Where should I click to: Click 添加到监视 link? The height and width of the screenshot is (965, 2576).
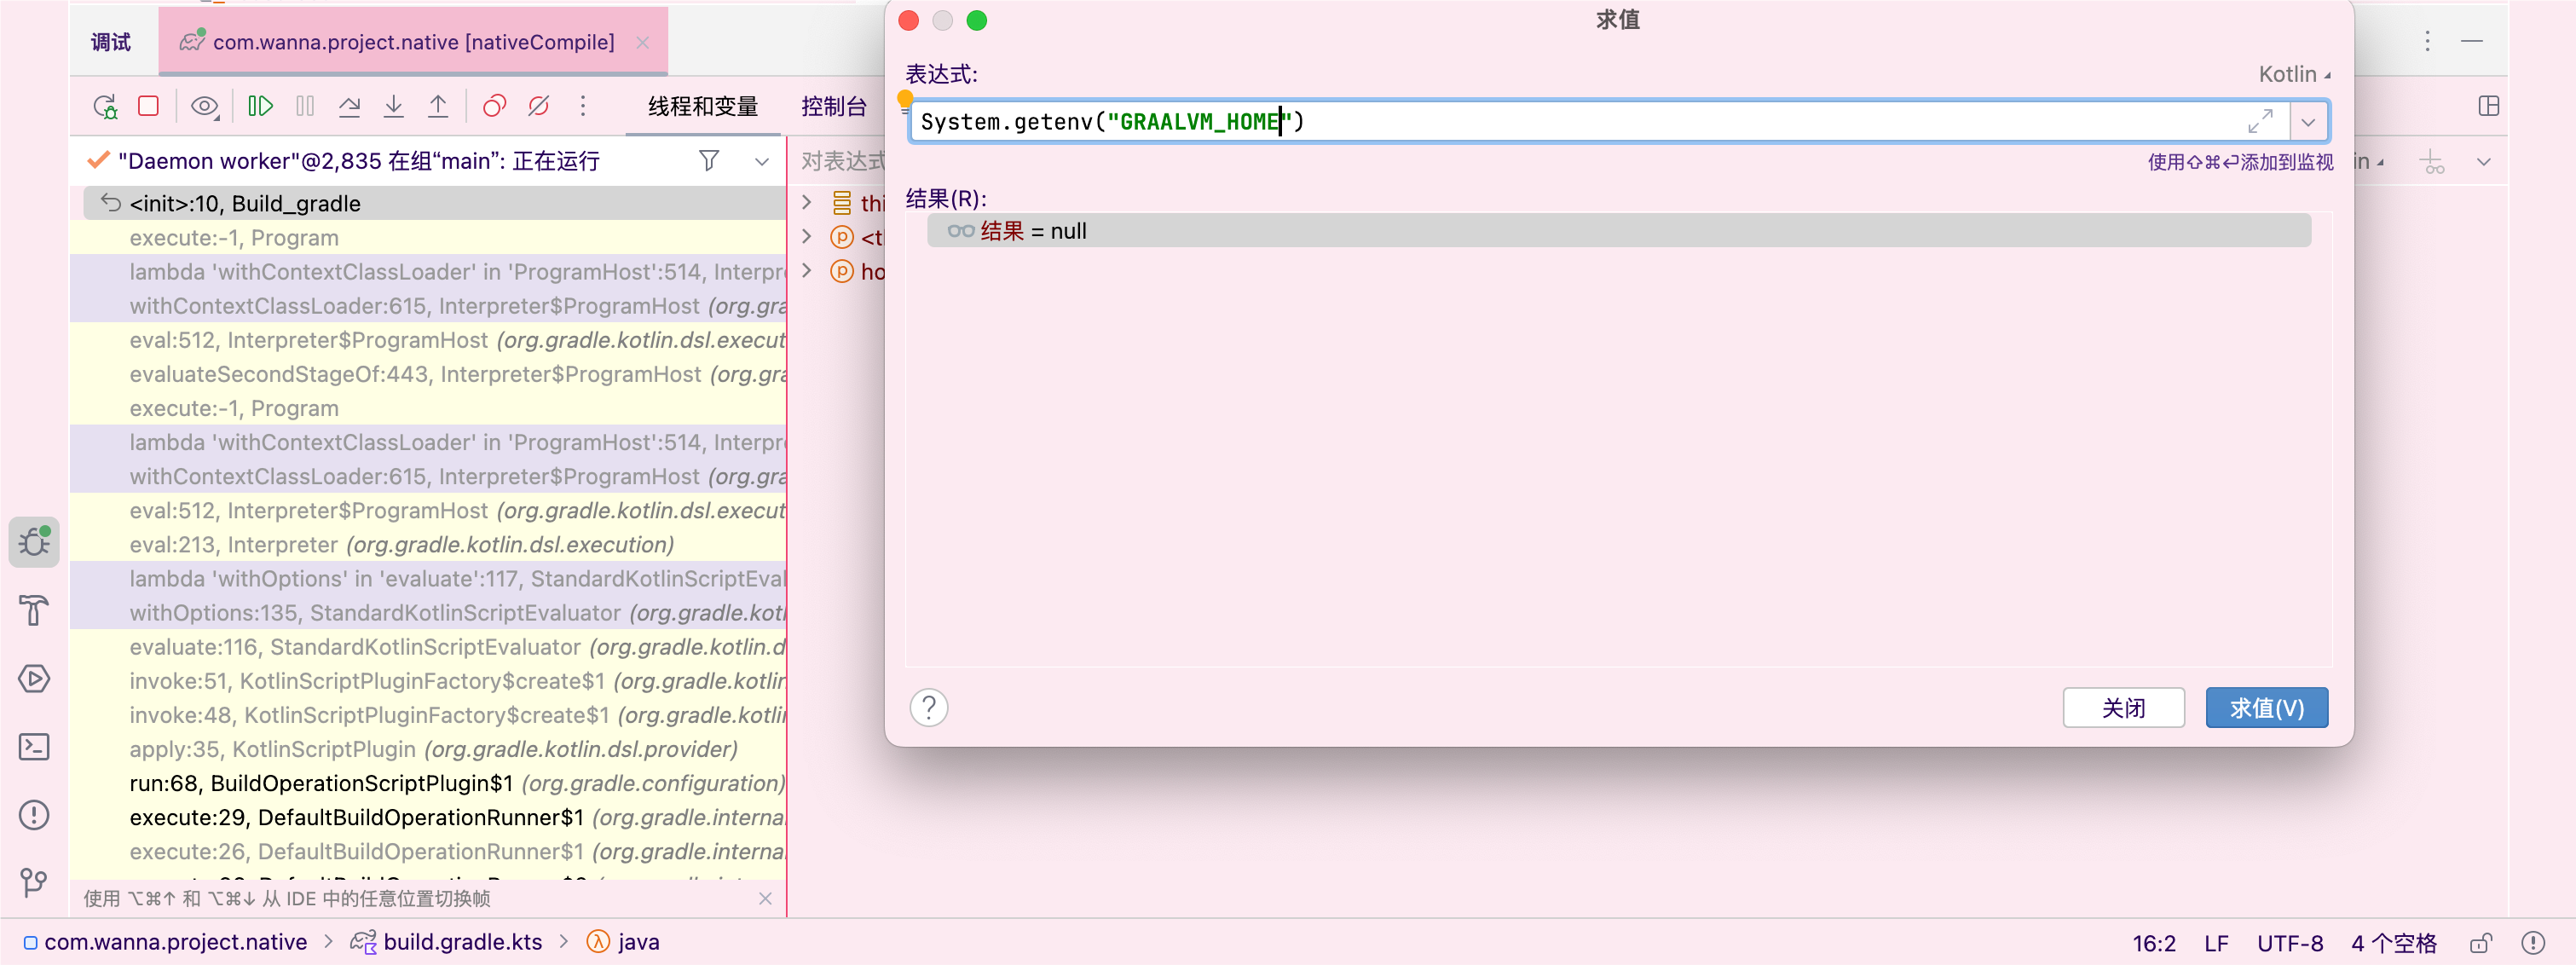point(2240,162)
